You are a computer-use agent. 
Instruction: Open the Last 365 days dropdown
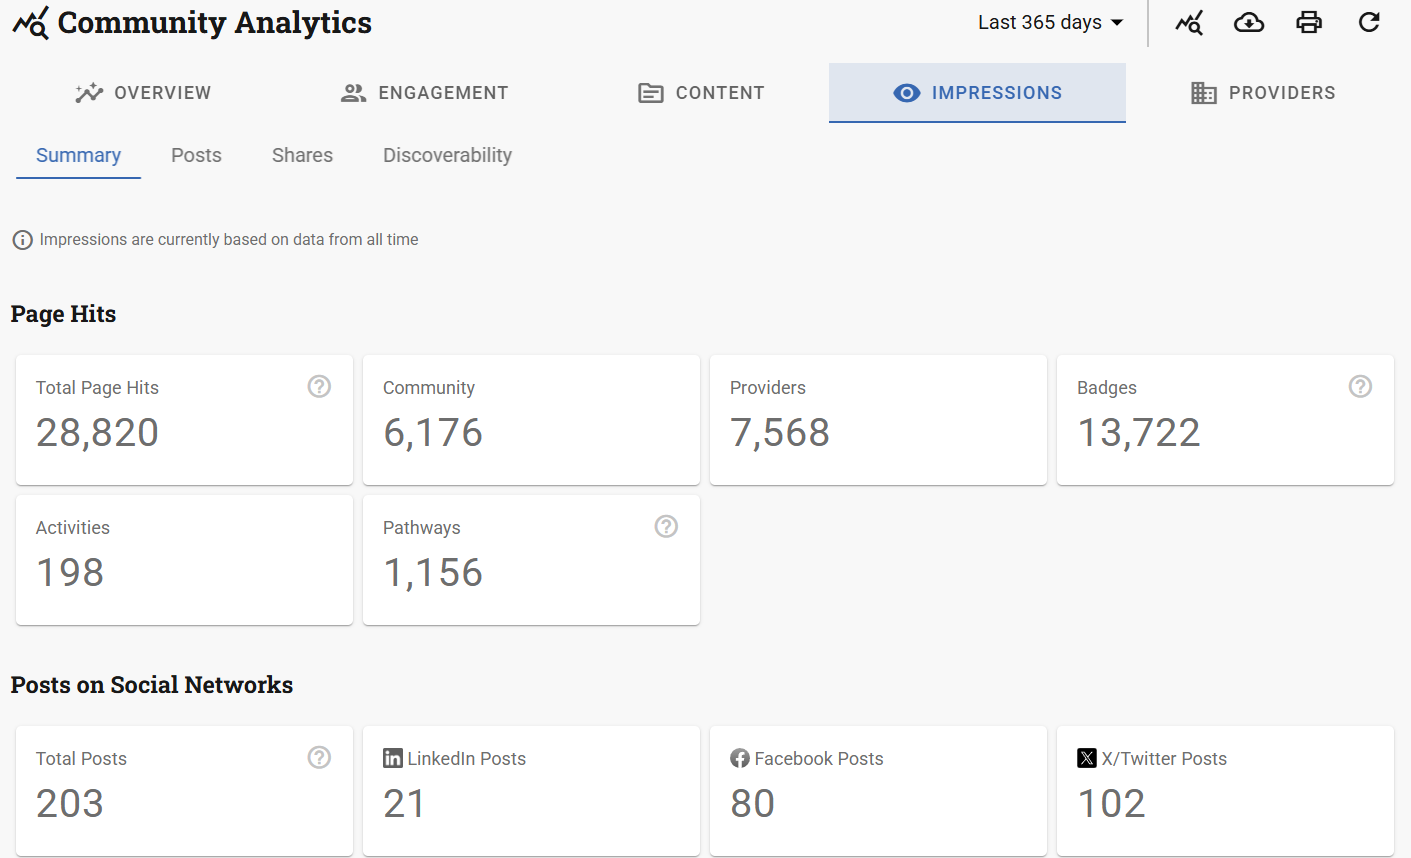tap(1050, 23)
